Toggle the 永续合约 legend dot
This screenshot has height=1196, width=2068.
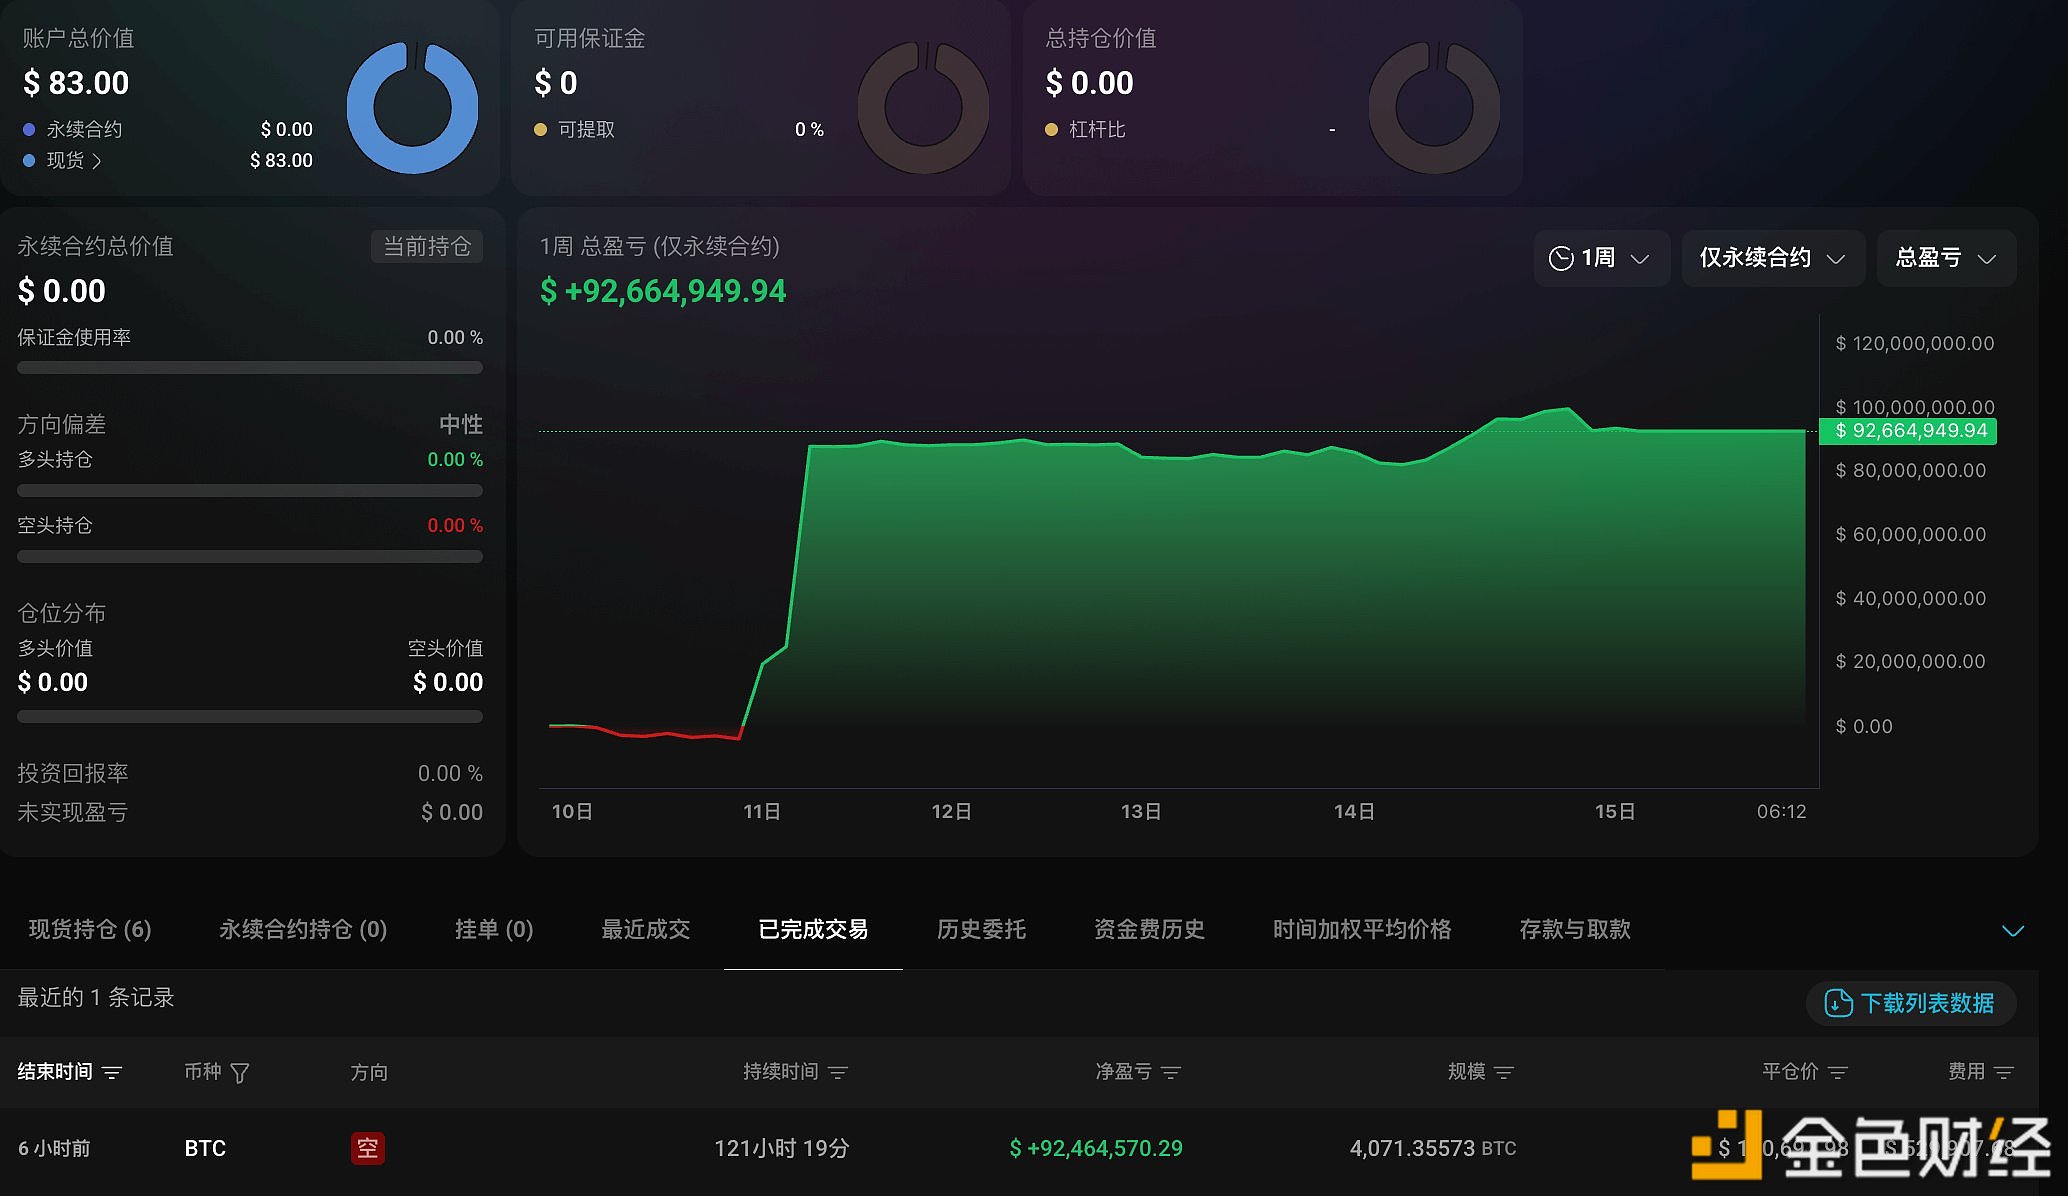point(28,128)
